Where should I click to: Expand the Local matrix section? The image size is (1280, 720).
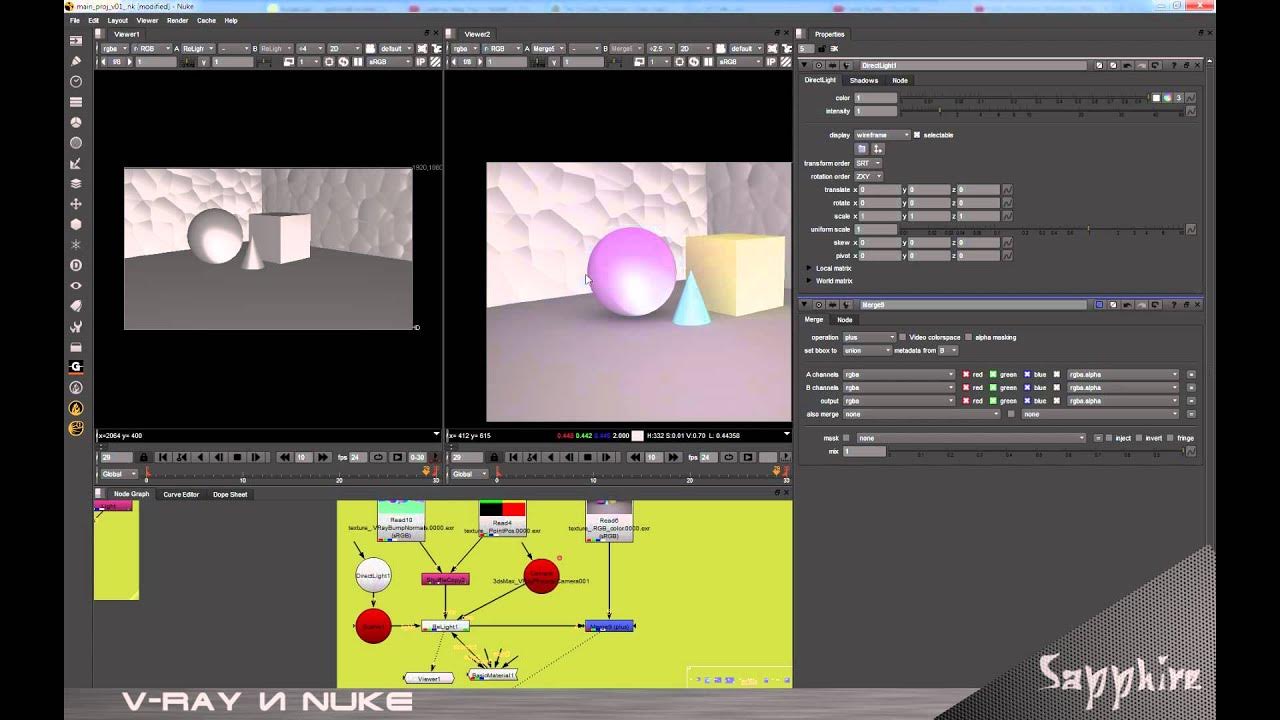810,268
